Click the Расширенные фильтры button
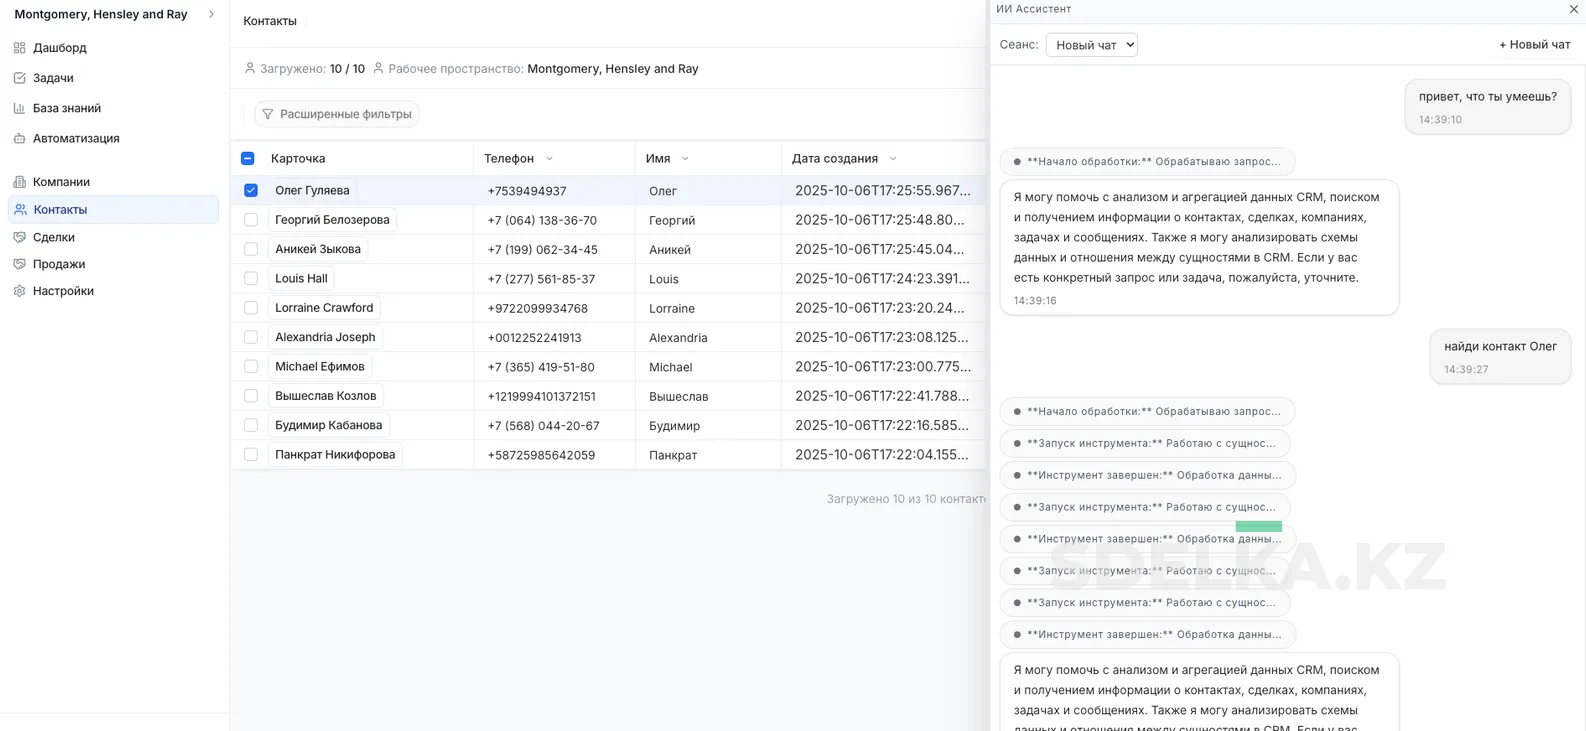The height and width of the screenshot is (731, 1586). [x=336, y=114]
